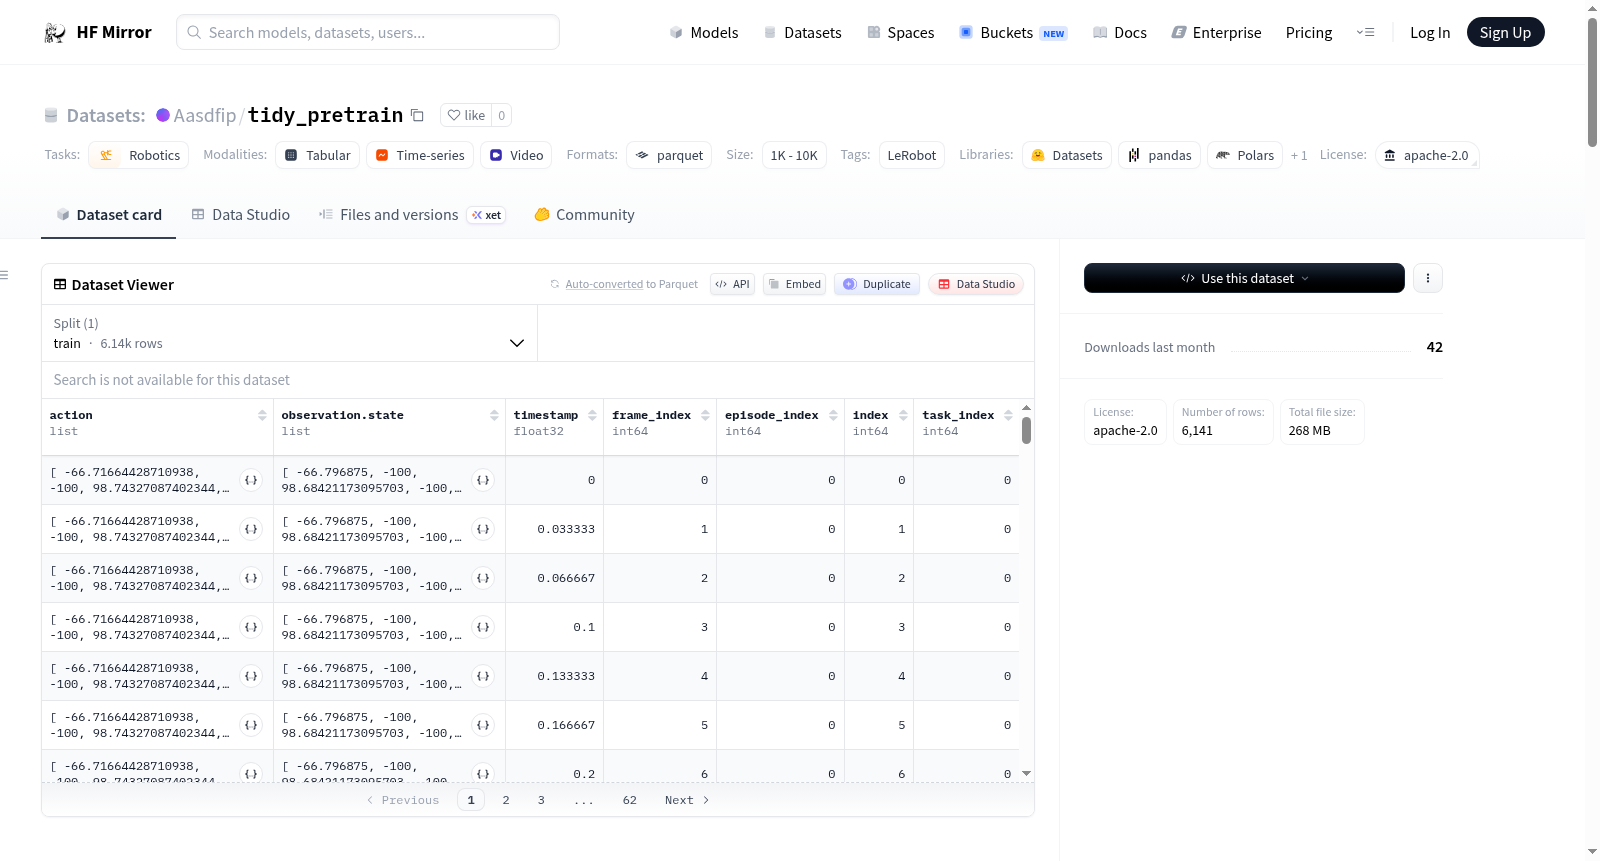
Task: Open the pandas library tag
Action: tap(1159, 155)
